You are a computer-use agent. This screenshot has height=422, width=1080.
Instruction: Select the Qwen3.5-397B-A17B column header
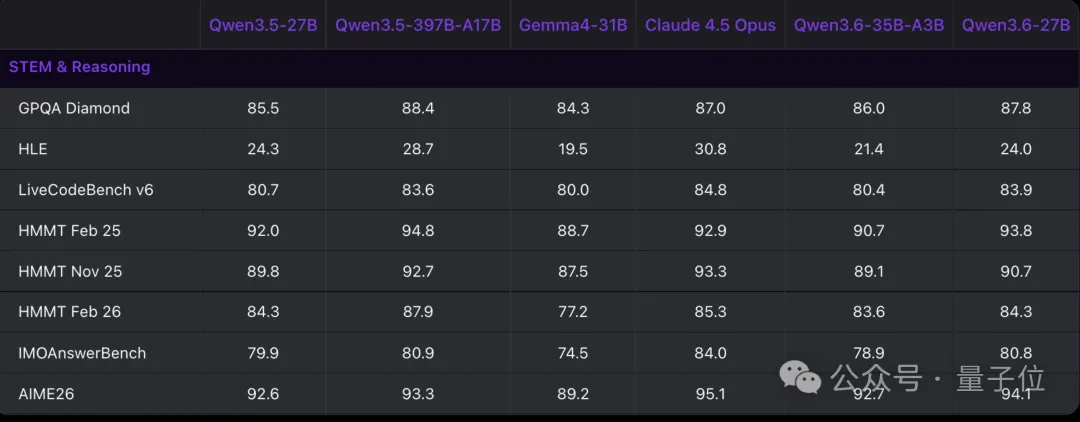[418, 25]
